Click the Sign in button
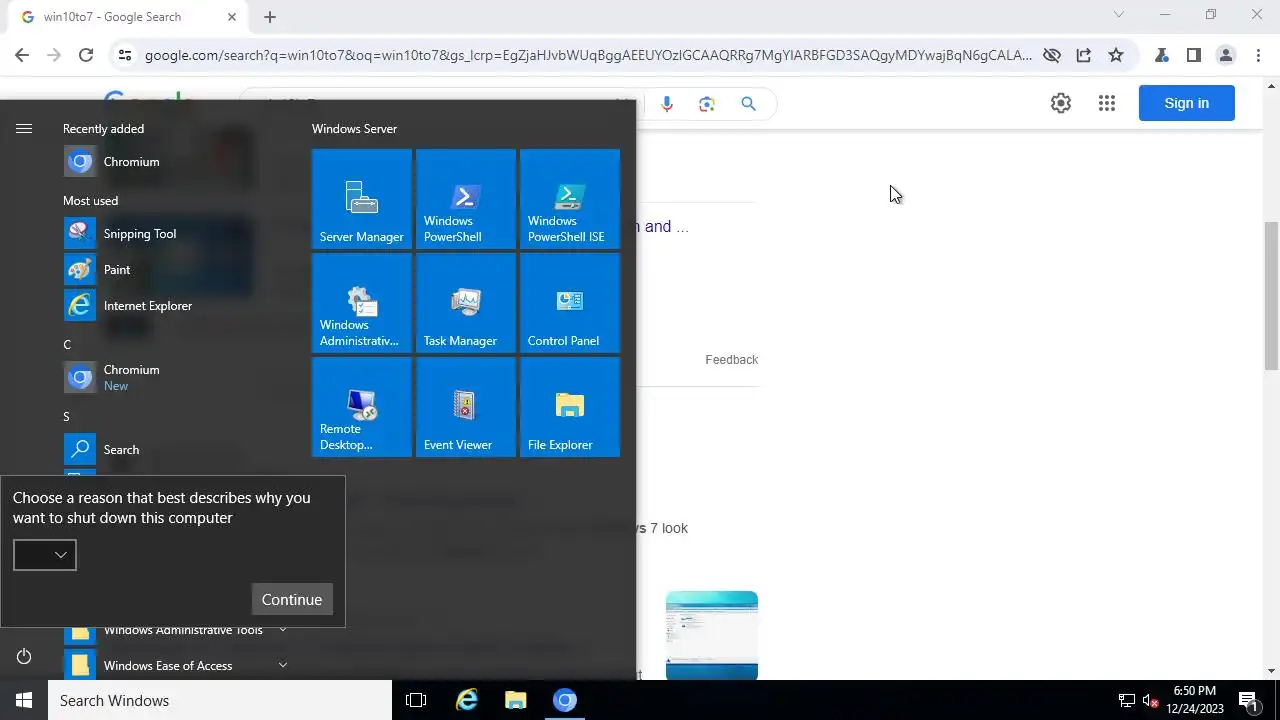Image resolution: width=1280 pixels, height=720 pixels. coord(1187,103)
